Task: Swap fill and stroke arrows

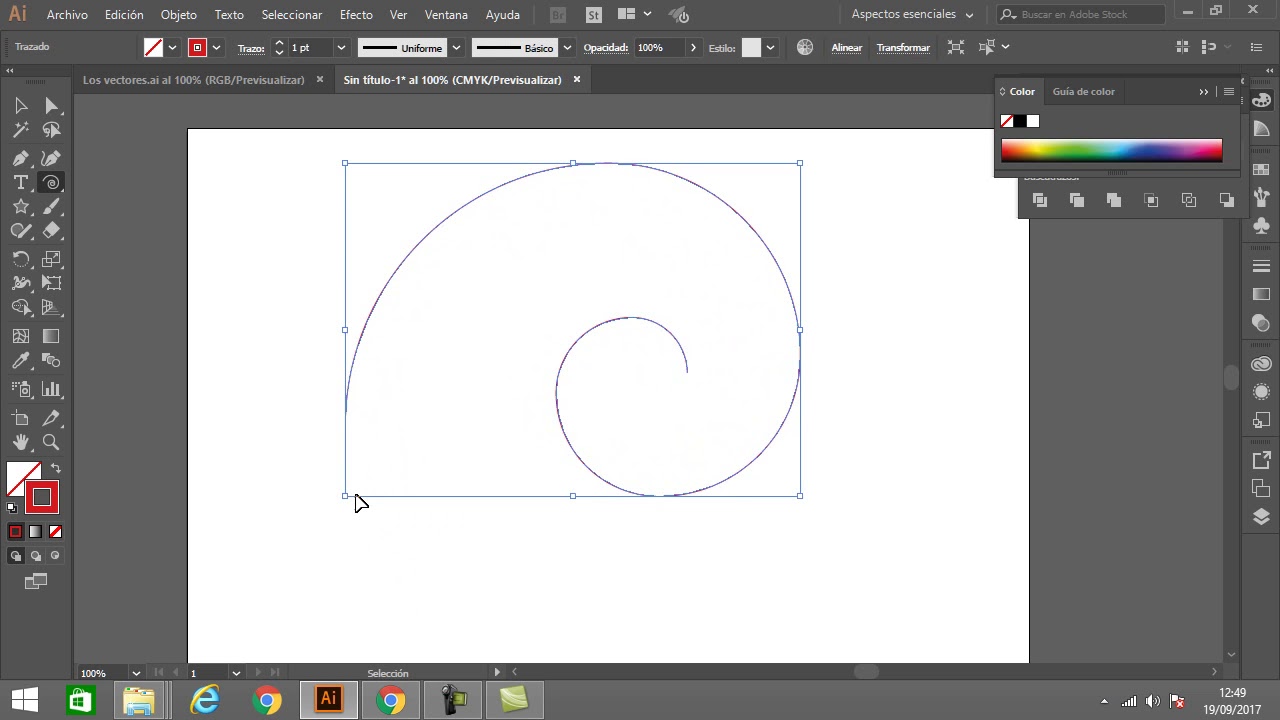Action: 56,468
